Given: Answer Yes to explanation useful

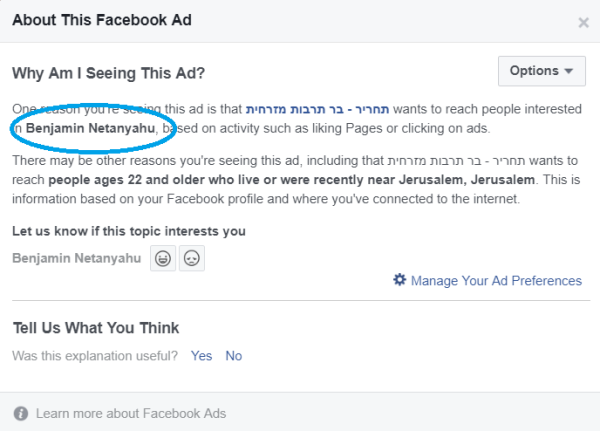Looking at the screenshot, I should pyautogui.click(x=201, y=355).
